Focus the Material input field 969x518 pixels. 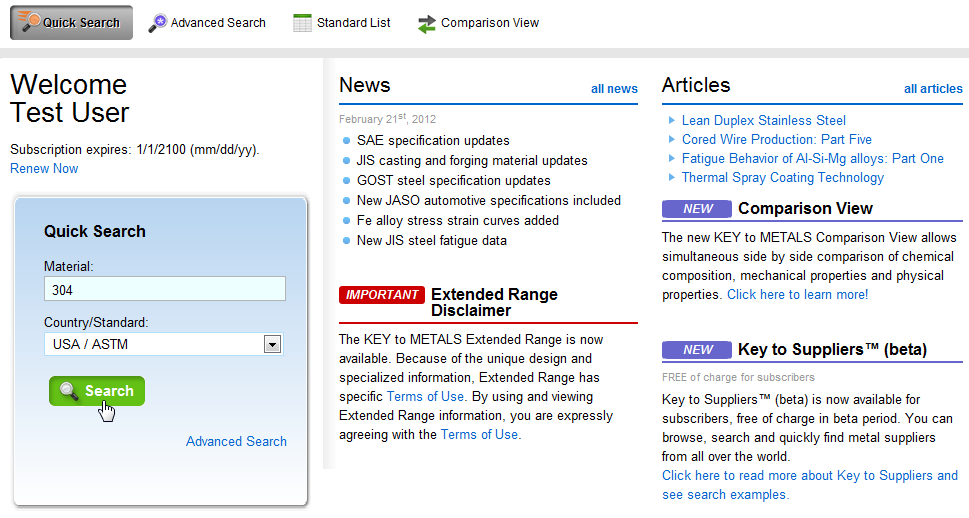point(164,289)
